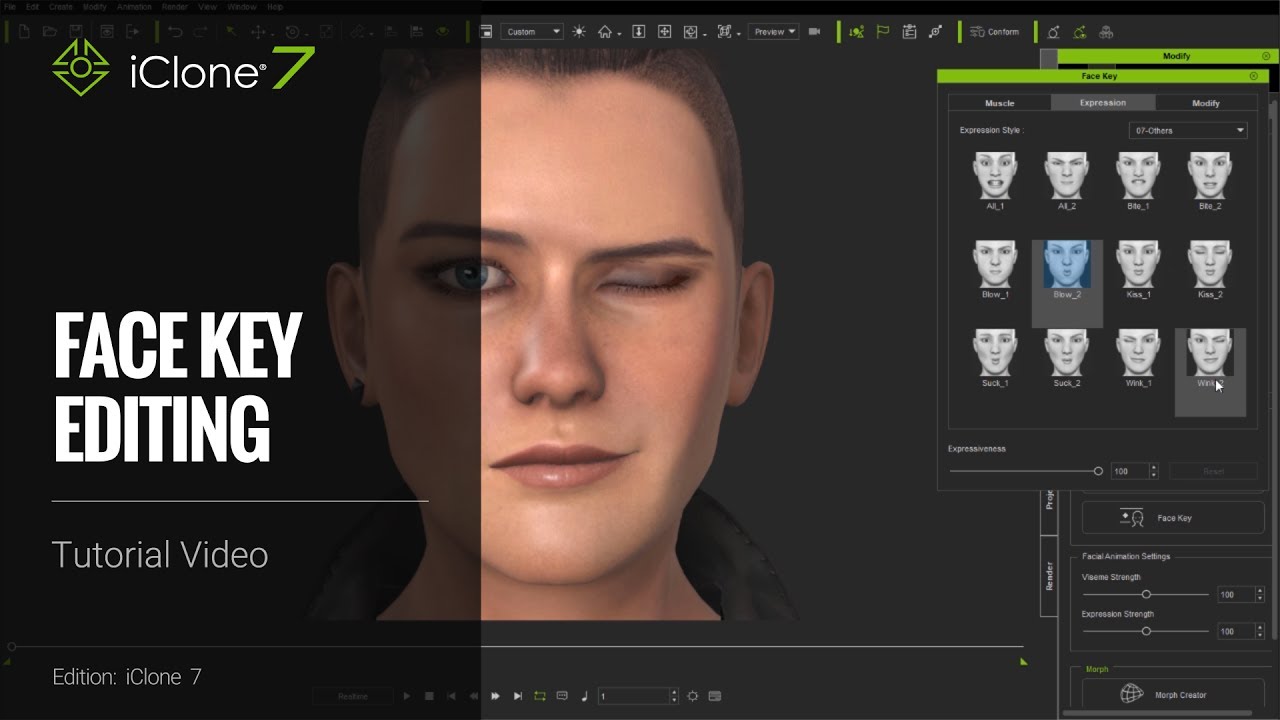Click the cube view icon in toolbar
1280x720 pixels.
(x=690, y=32)
